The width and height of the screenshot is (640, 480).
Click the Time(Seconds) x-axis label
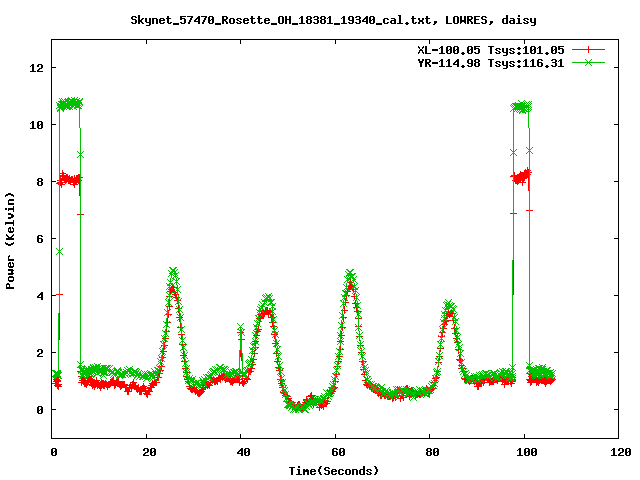tap(334, 471)
